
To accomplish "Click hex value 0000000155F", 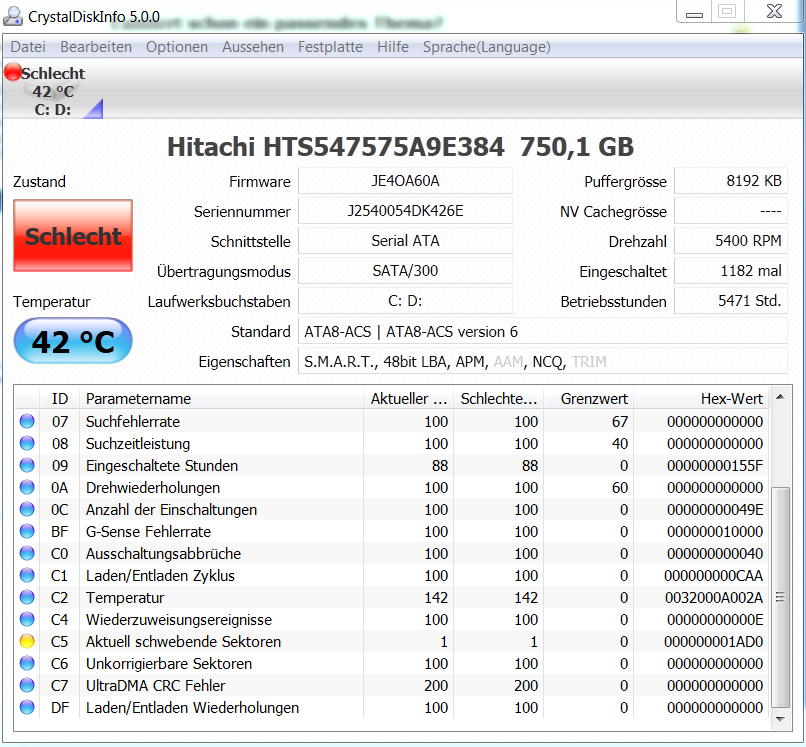I will point(715,465).
